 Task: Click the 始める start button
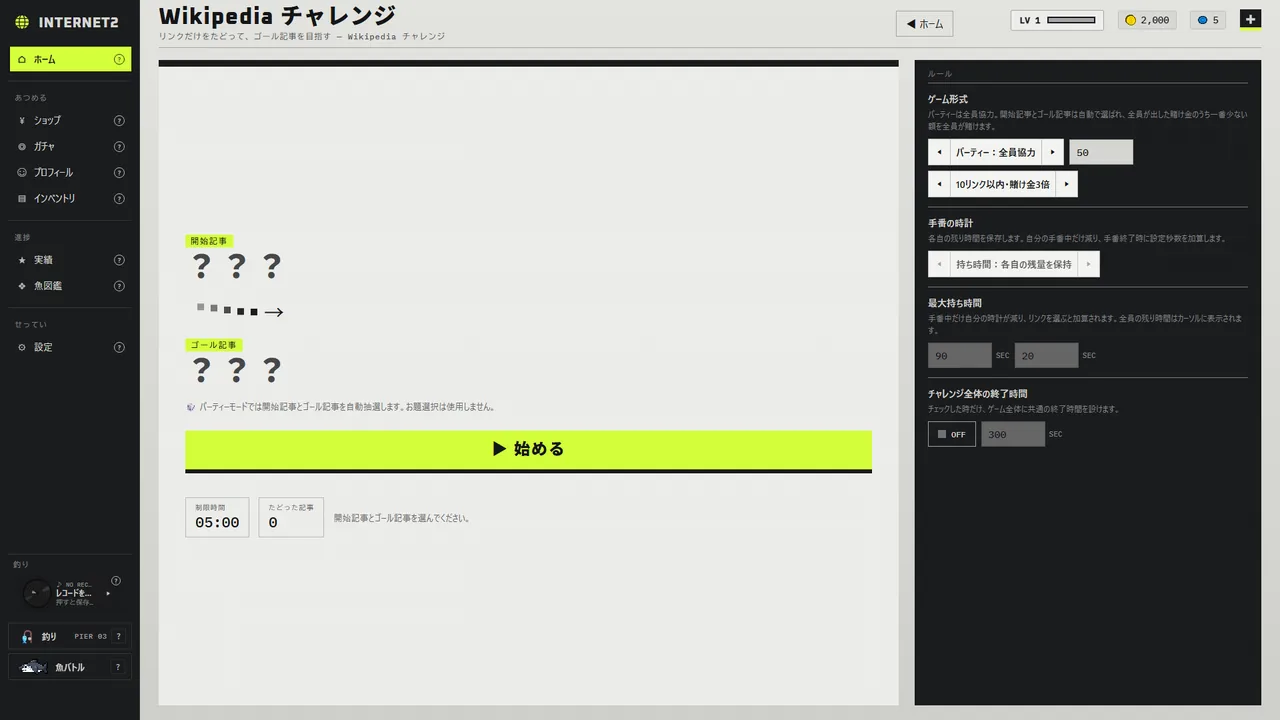[528, 451]
